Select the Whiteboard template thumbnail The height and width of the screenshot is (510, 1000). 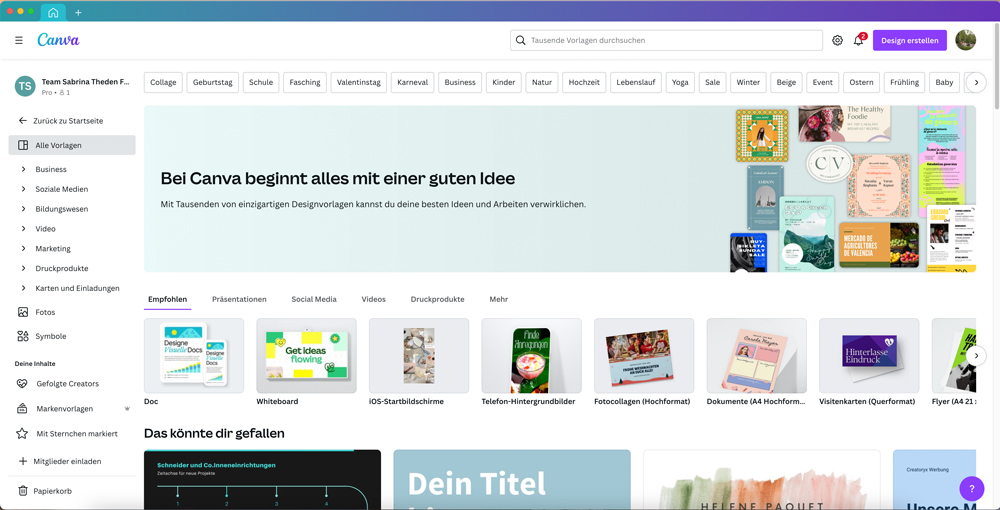pos(306,356)
